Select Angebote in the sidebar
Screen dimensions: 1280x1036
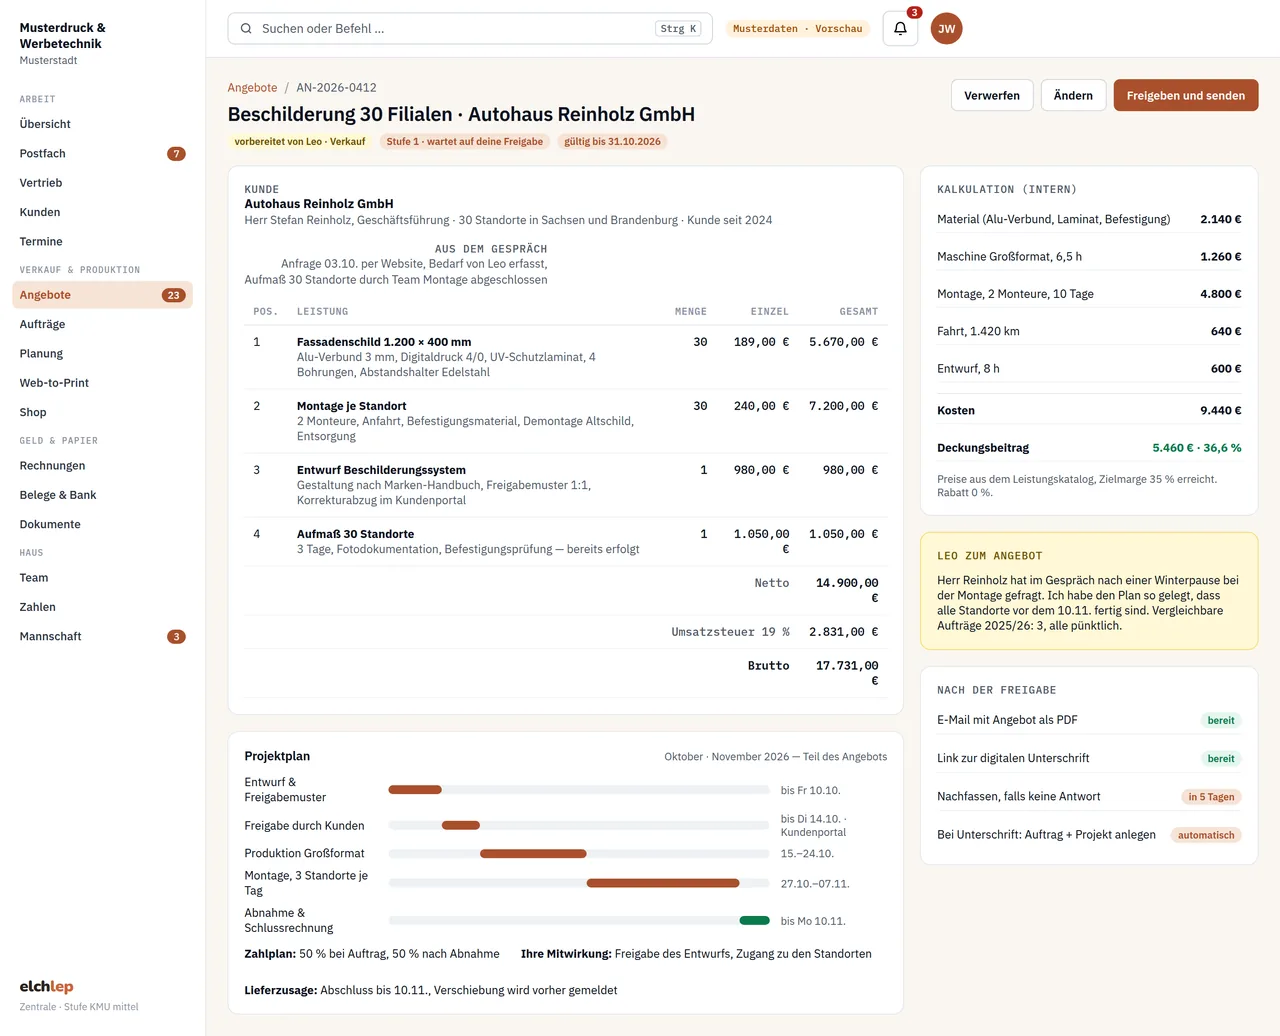pos(102,295)
